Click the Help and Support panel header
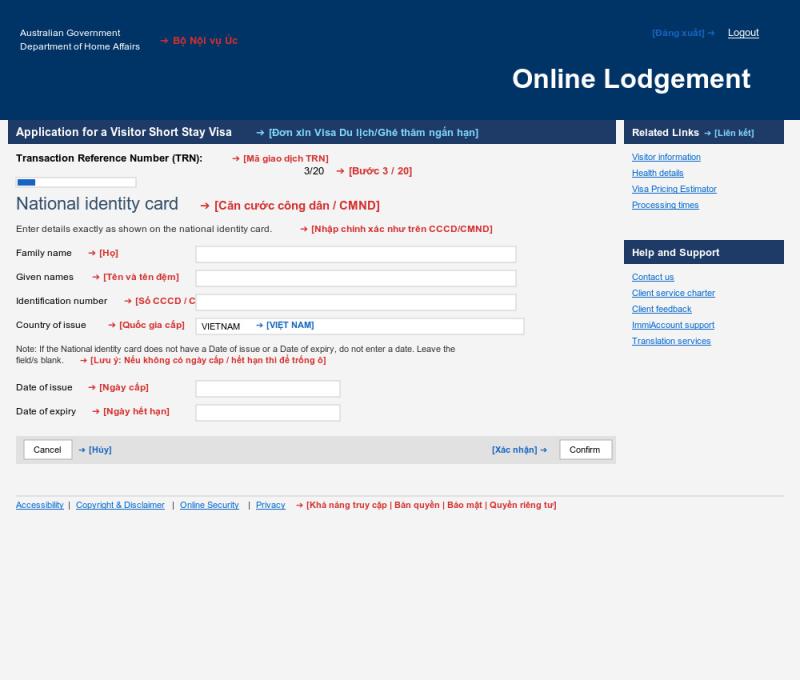Viewport: 800px width, 680px height. click(x=704, y=252)
